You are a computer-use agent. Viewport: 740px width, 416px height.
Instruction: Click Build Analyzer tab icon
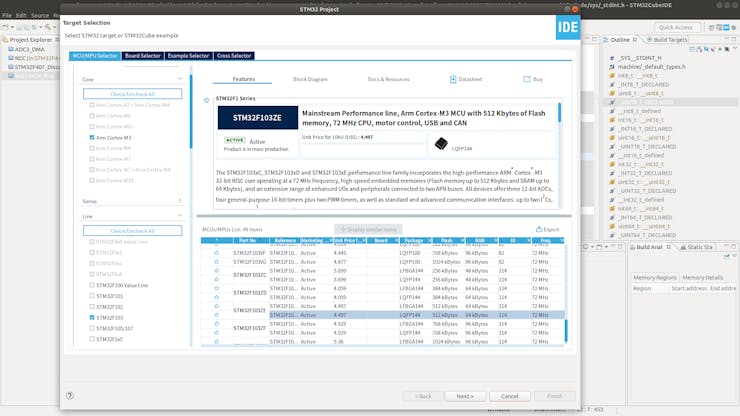[632, 247]
